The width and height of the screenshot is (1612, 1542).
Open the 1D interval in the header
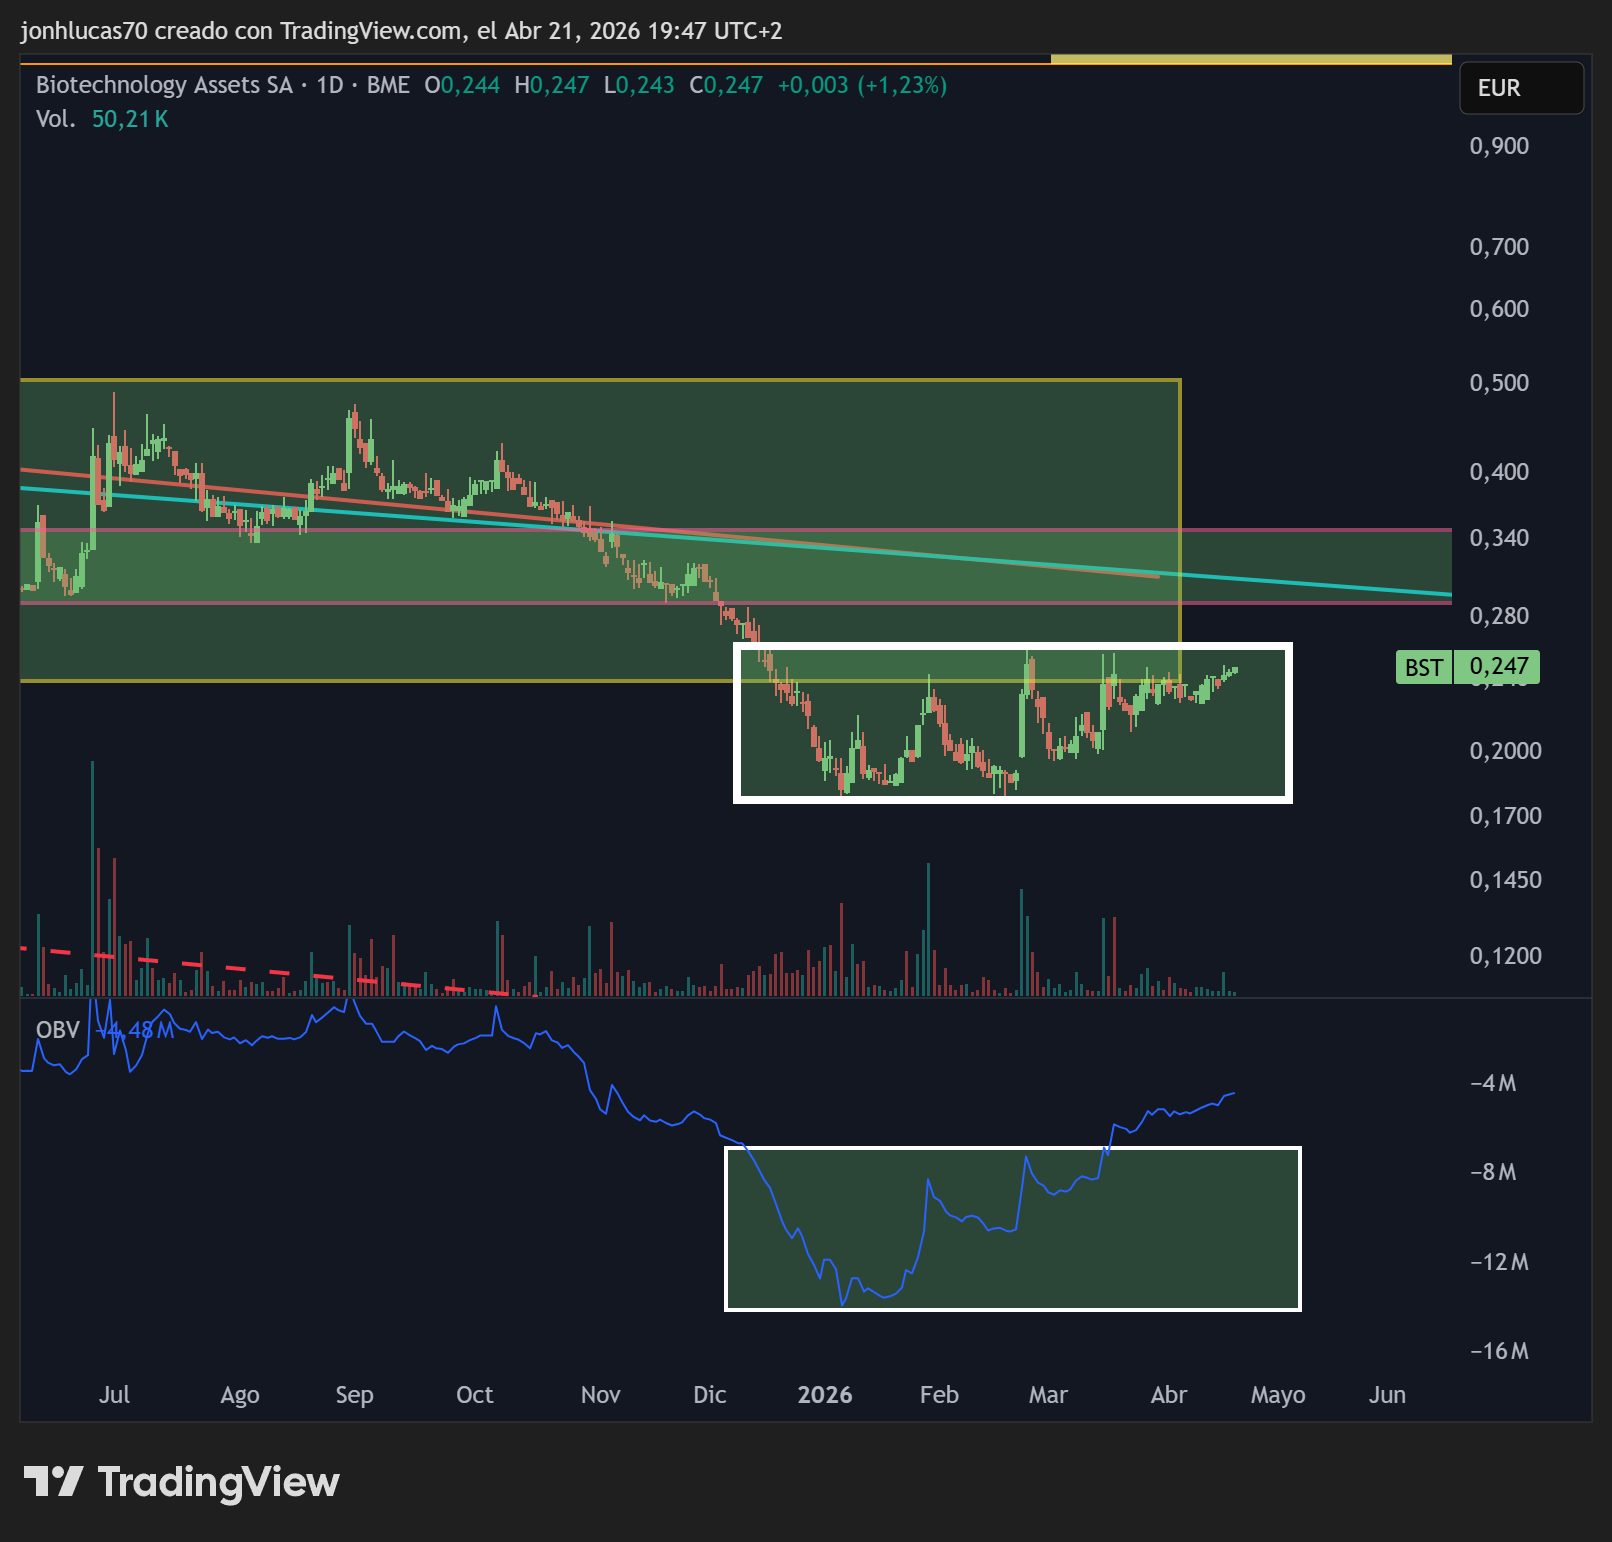(x=330, y=85)
